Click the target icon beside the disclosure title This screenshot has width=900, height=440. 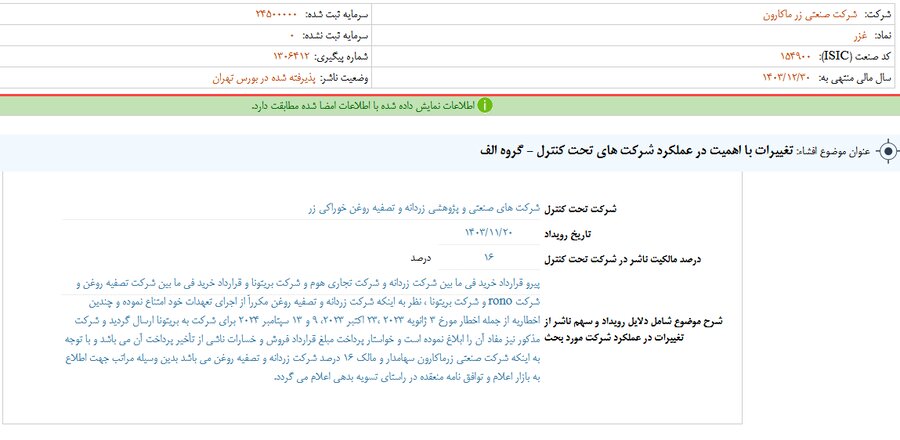coord(886,152)
